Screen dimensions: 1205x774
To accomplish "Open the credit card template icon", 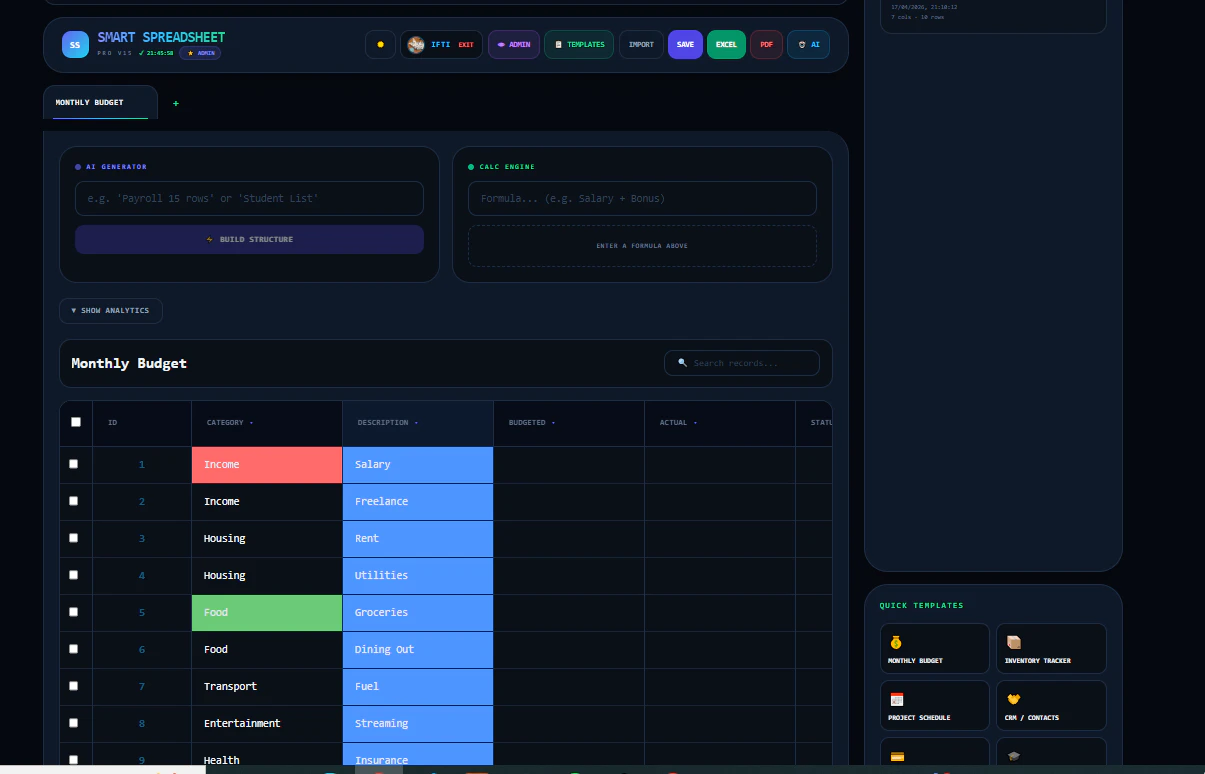I will tap(896, 756).
